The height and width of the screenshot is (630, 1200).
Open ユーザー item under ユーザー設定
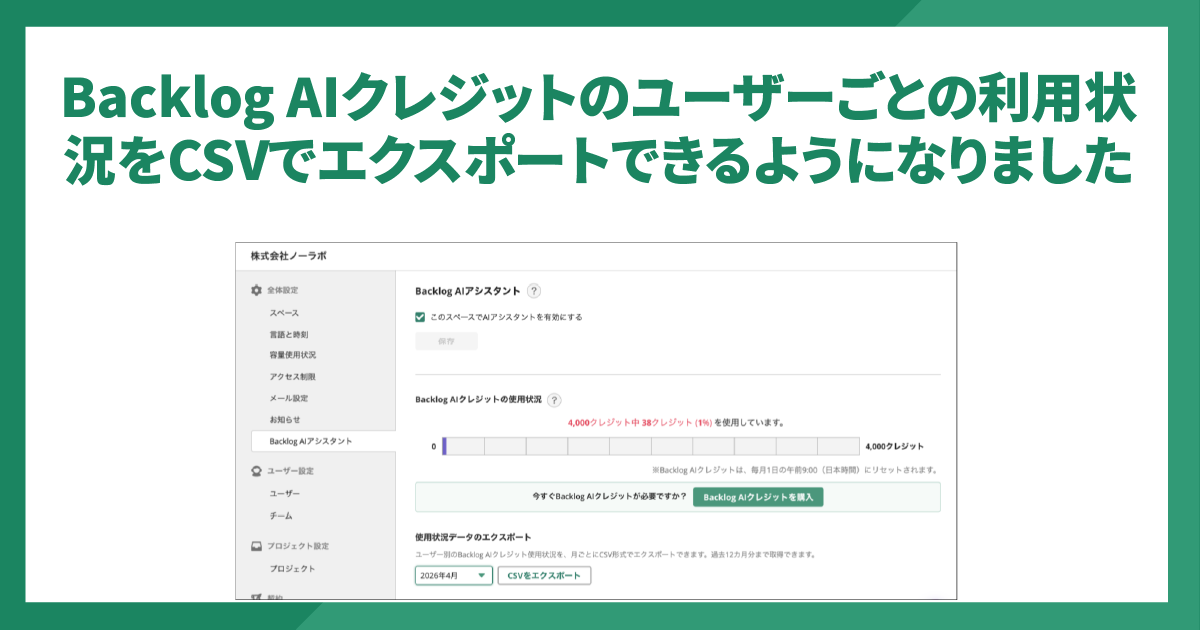(x=284, y=494)
